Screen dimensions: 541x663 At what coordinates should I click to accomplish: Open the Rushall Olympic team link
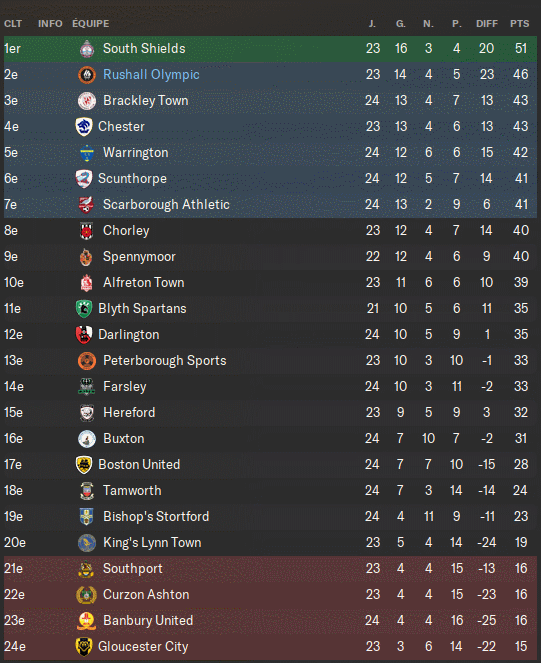coord(151,75)
